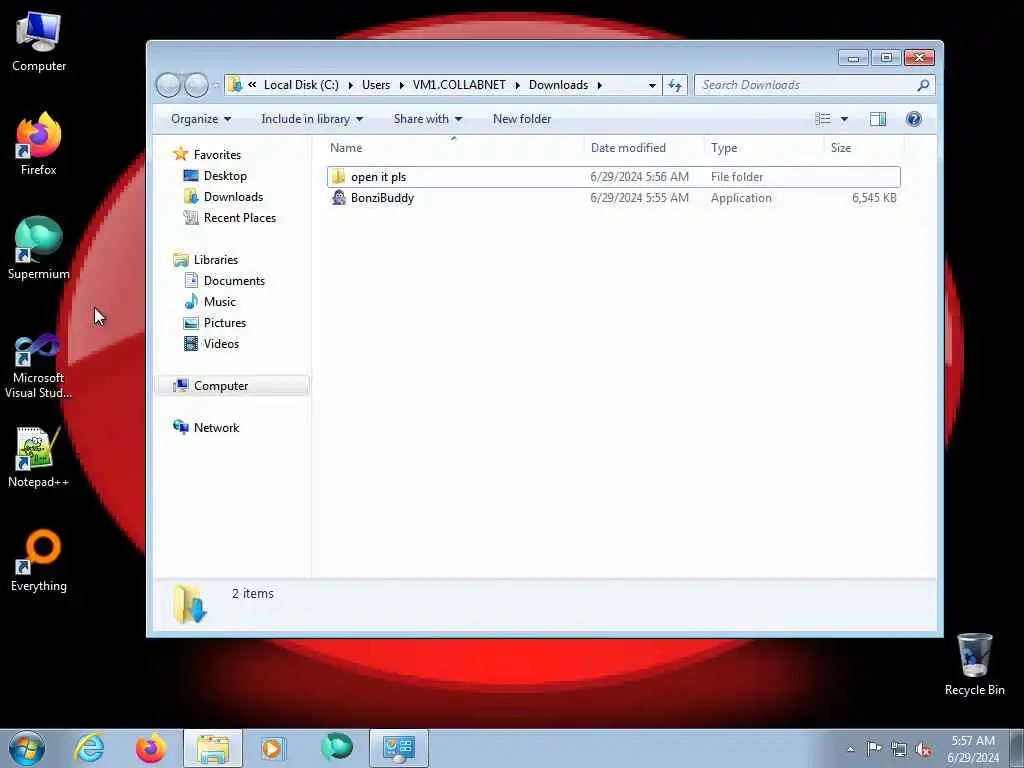Image resolution: width=1024 pixels, height=768 pixels.
Task: Open the Organize menu
Action: click(x=201, y=119)
